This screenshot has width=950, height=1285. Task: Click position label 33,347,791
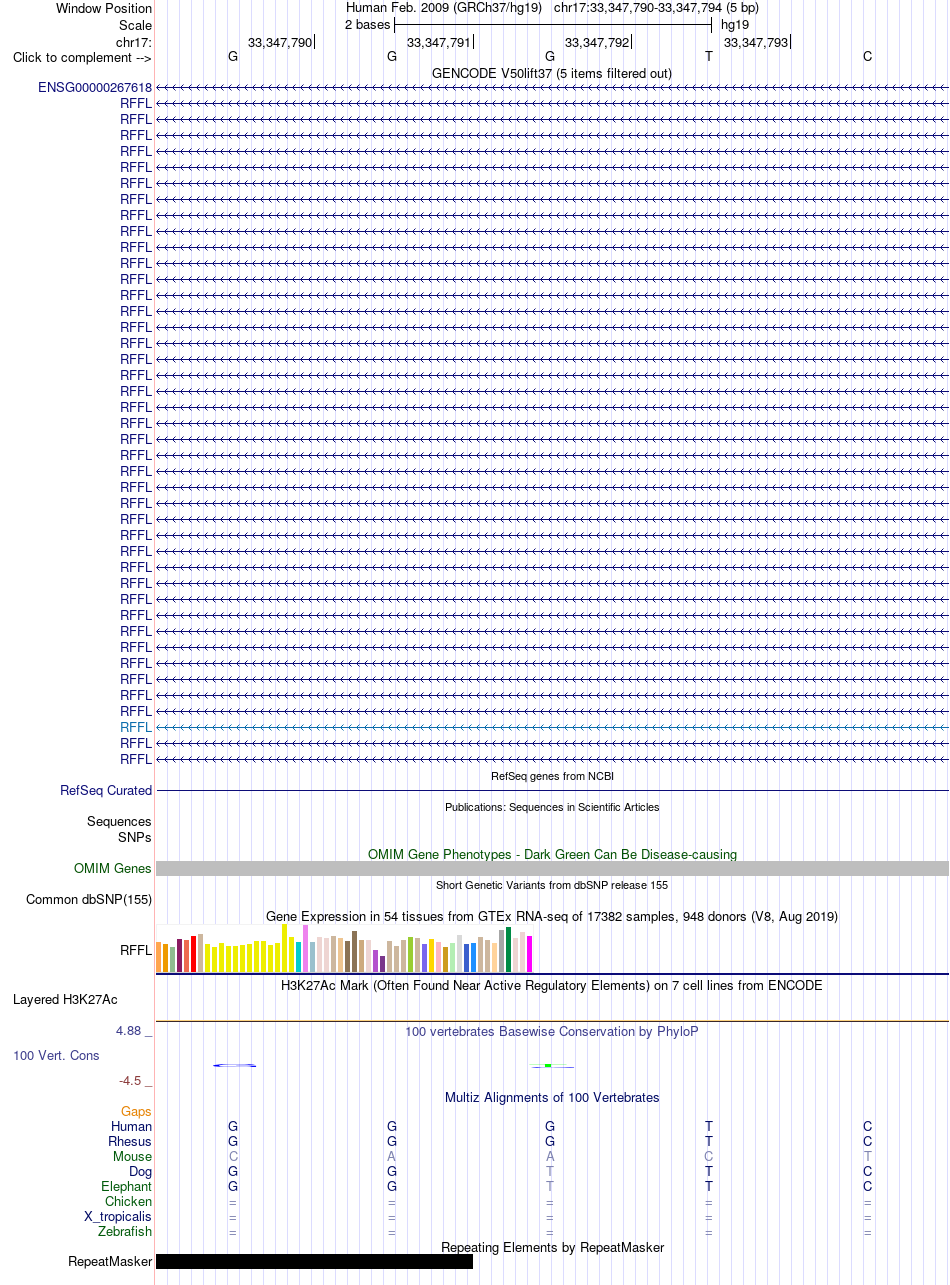pyautogui.click(x=439, y=42)
